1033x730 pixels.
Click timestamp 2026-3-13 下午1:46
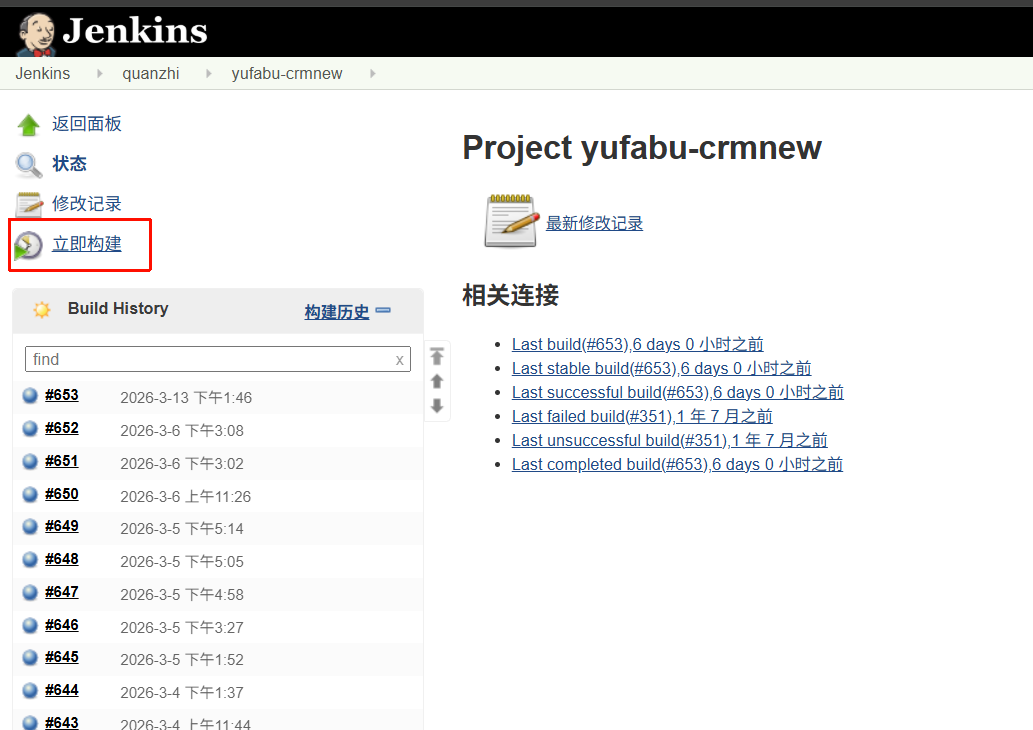[x=186, y=397]
